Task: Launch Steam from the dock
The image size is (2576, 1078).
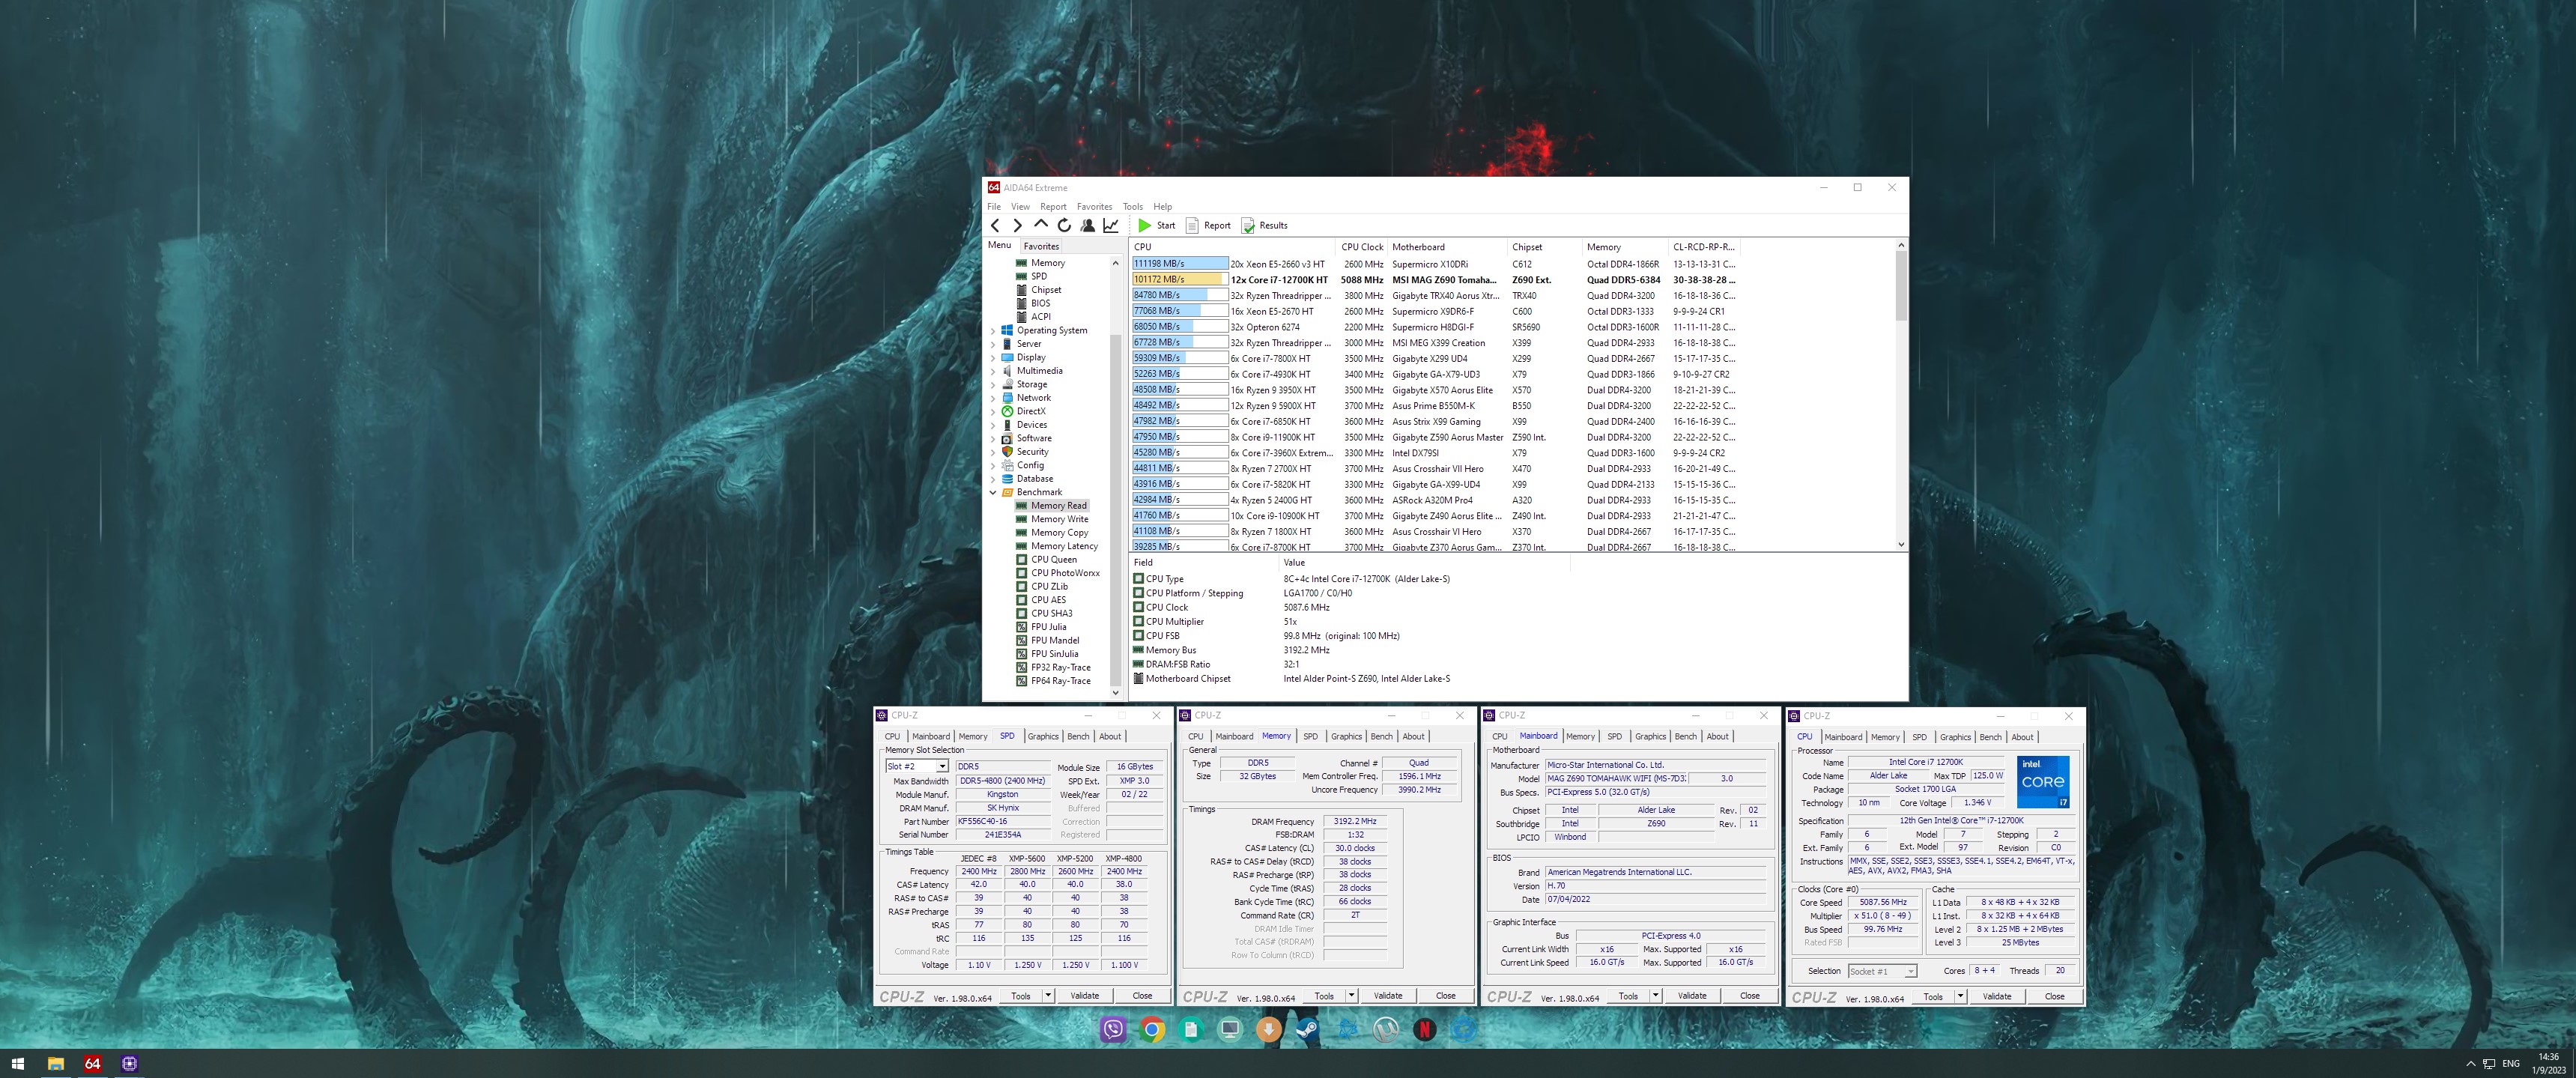Action: 1308,1029
